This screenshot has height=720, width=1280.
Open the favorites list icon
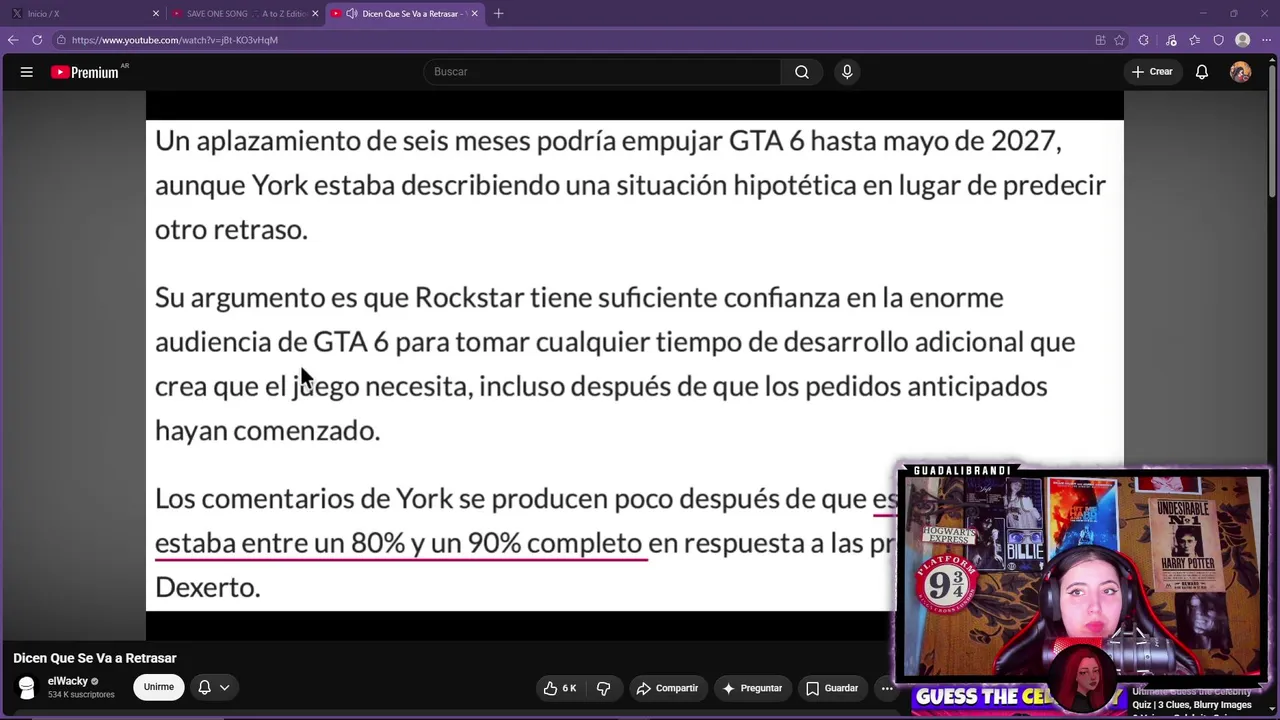pos(1195,40)
